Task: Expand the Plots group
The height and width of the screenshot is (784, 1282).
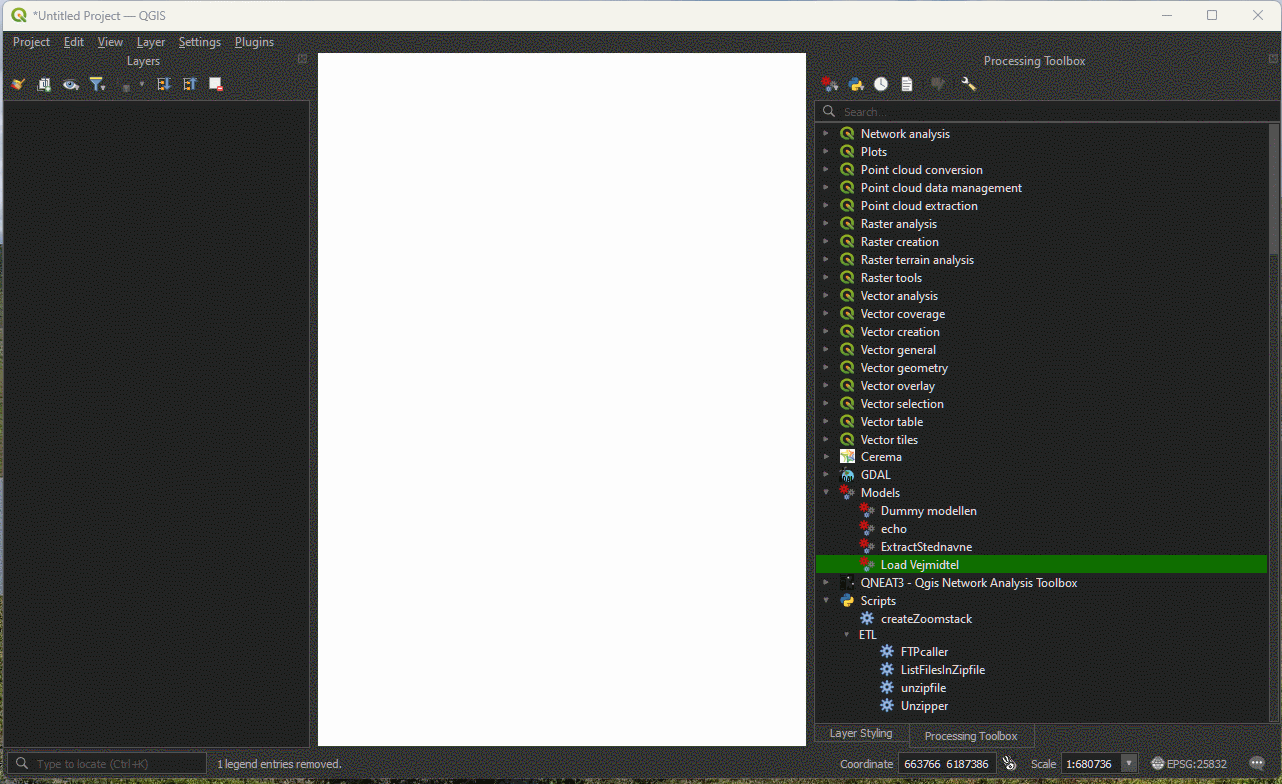Action: (826, 152)
